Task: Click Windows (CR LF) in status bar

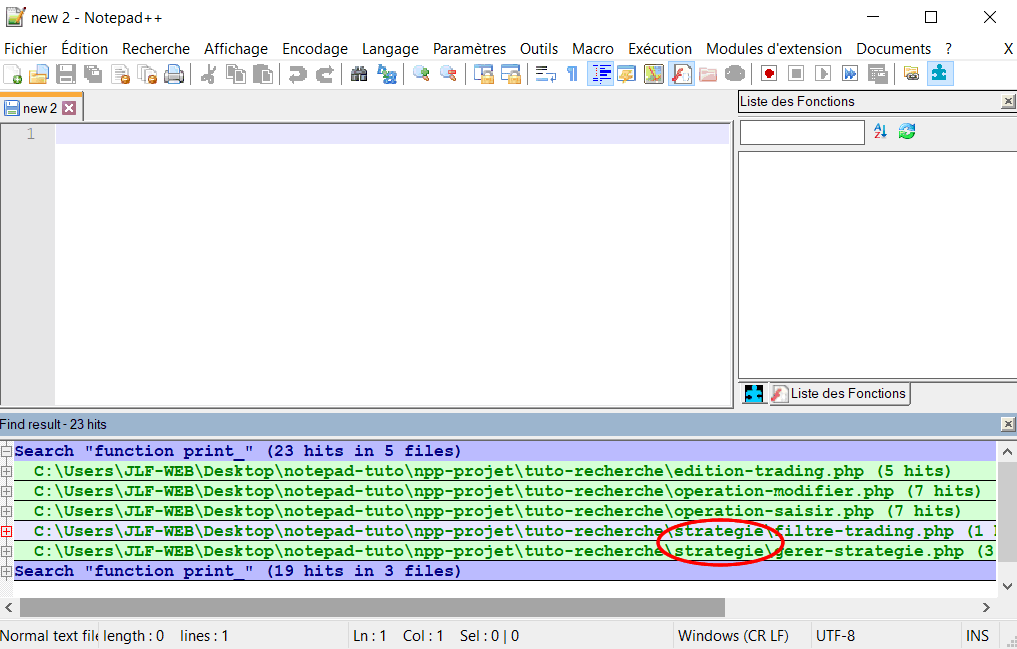Action: [x=733, y=636]
